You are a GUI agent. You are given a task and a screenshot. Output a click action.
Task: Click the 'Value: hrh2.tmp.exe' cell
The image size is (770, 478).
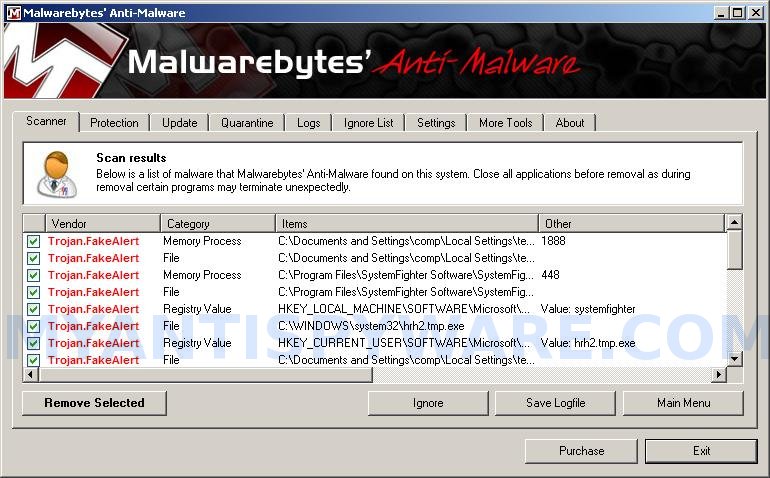pyautogui.click(x=588, y=343)
